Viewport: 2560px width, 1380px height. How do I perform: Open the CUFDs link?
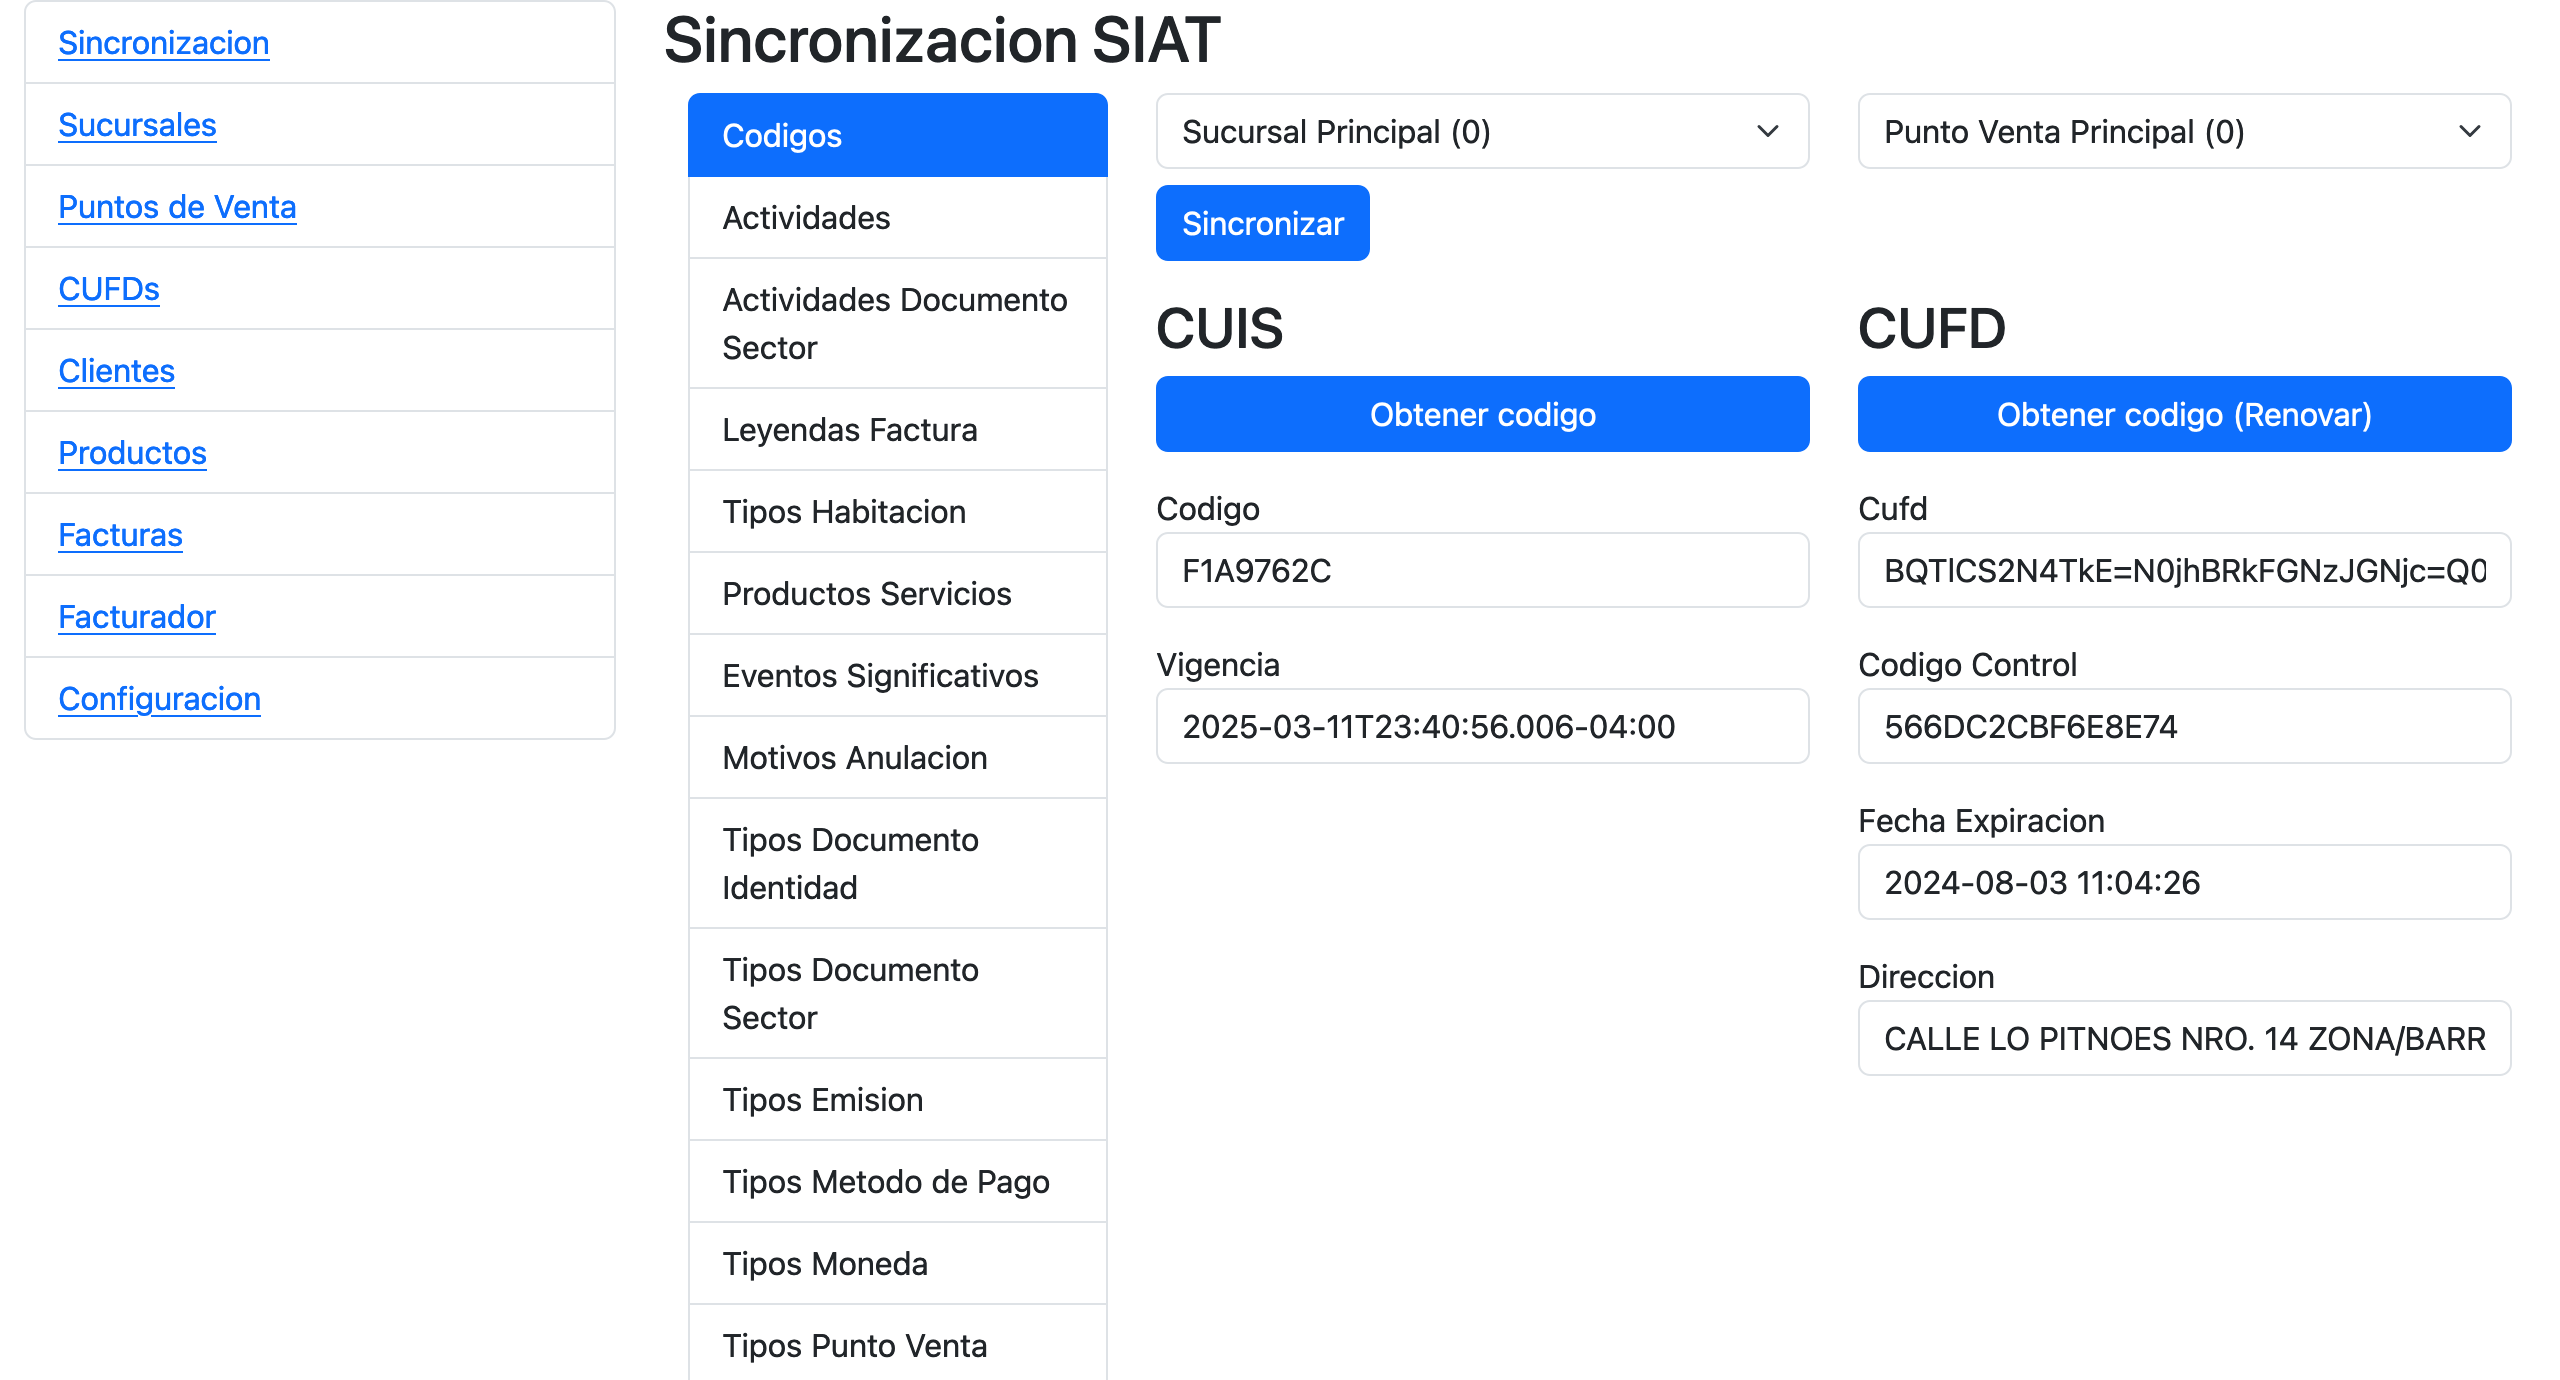point(109,289)
